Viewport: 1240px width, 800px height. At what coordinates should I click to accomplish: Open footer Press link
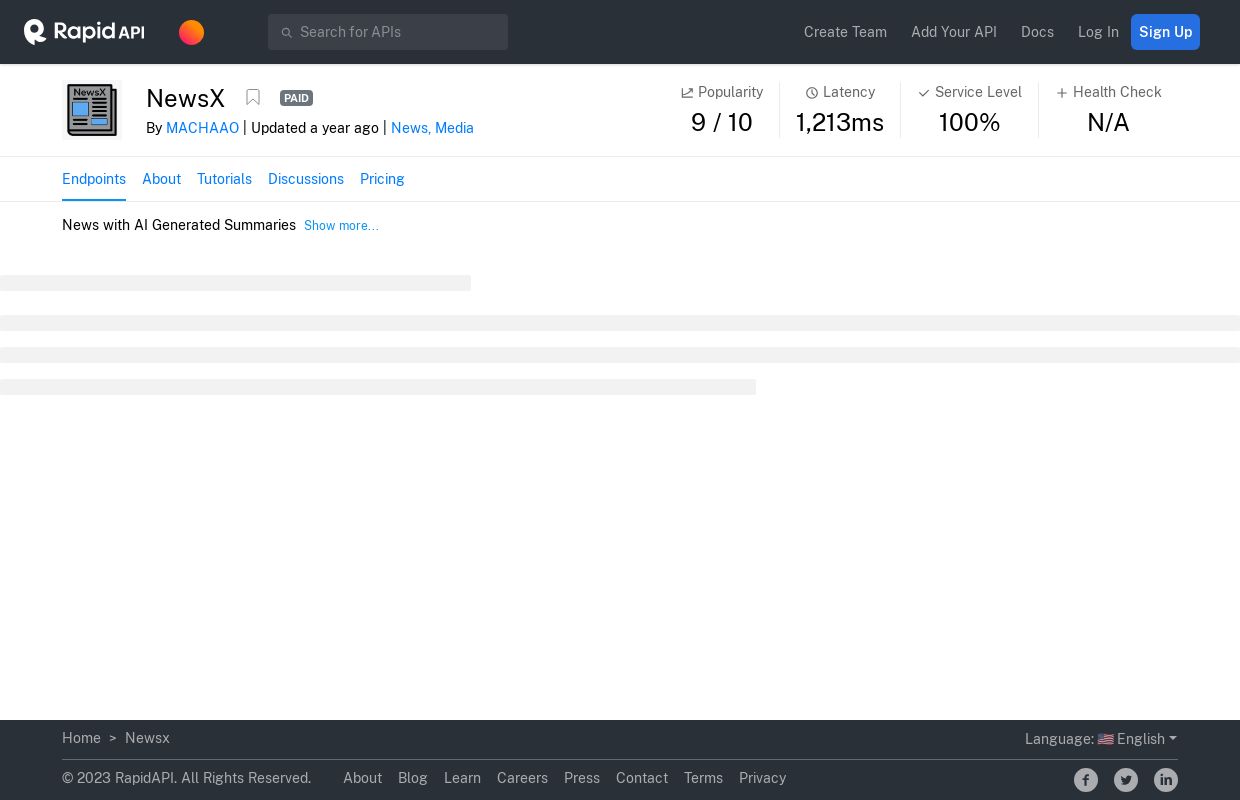(x=582, y=778)
